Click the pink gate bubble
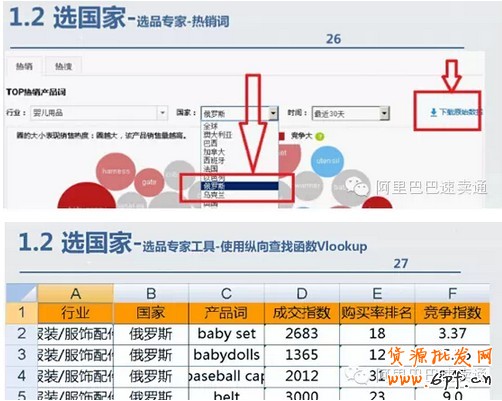The width and height of the screenshot is (502, 401). pos(149,183)
